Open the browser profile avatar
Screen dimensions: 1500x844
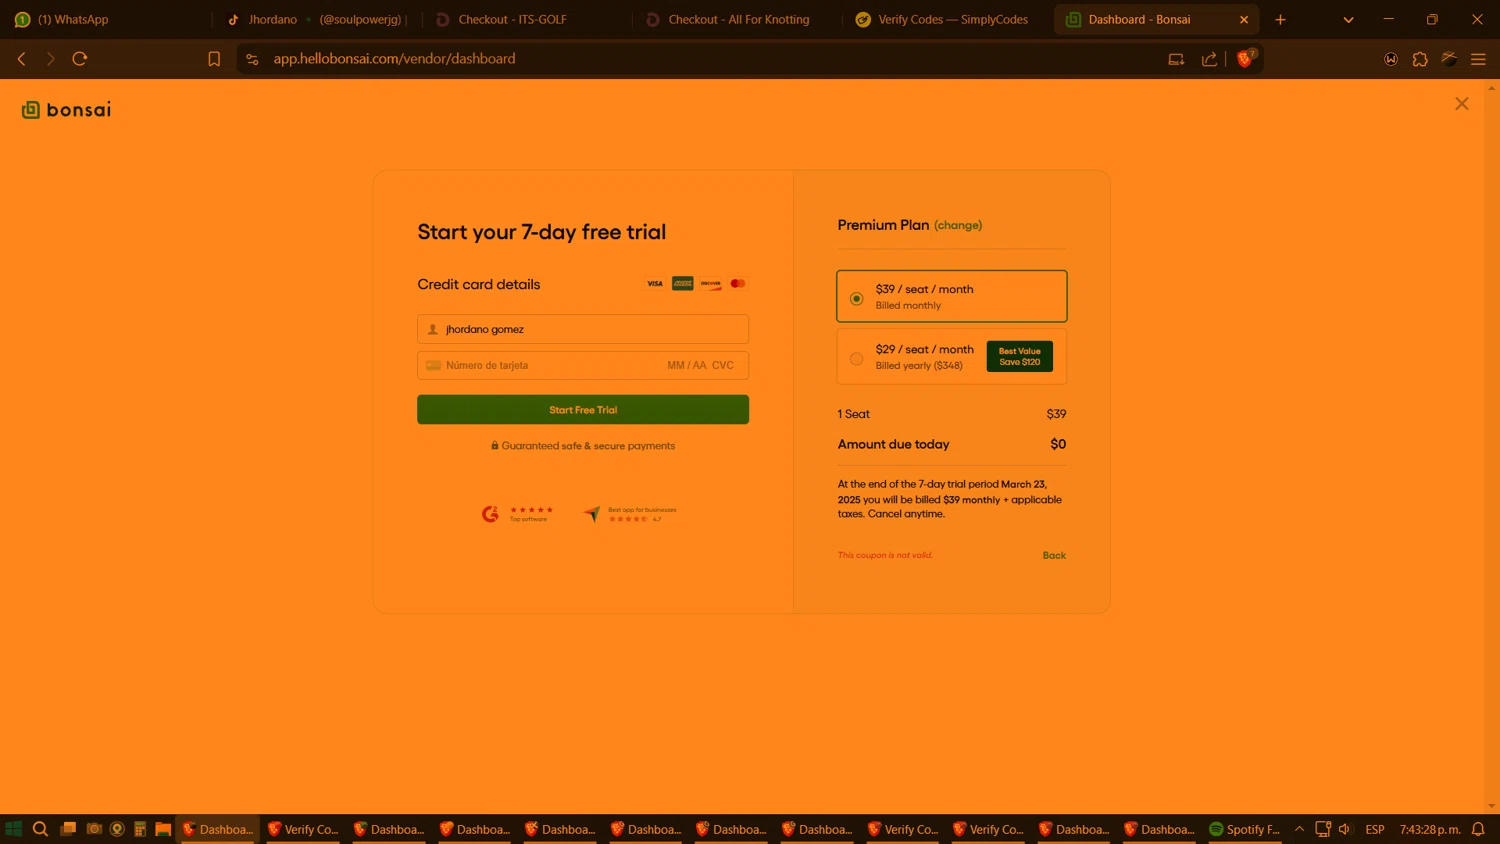click(x=1449, y=59)
